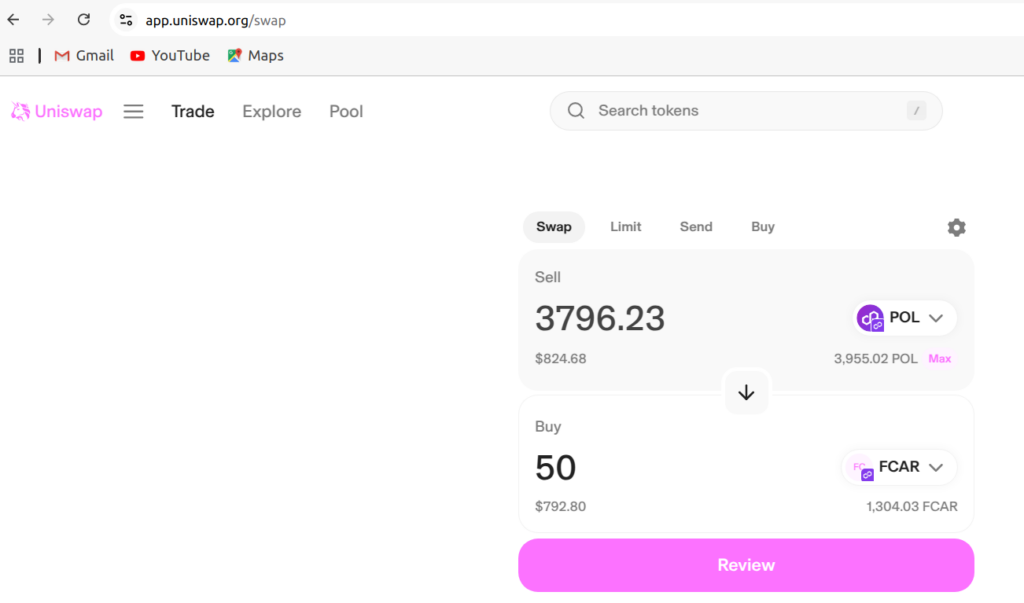Open the Gmail bookmark

84,56
